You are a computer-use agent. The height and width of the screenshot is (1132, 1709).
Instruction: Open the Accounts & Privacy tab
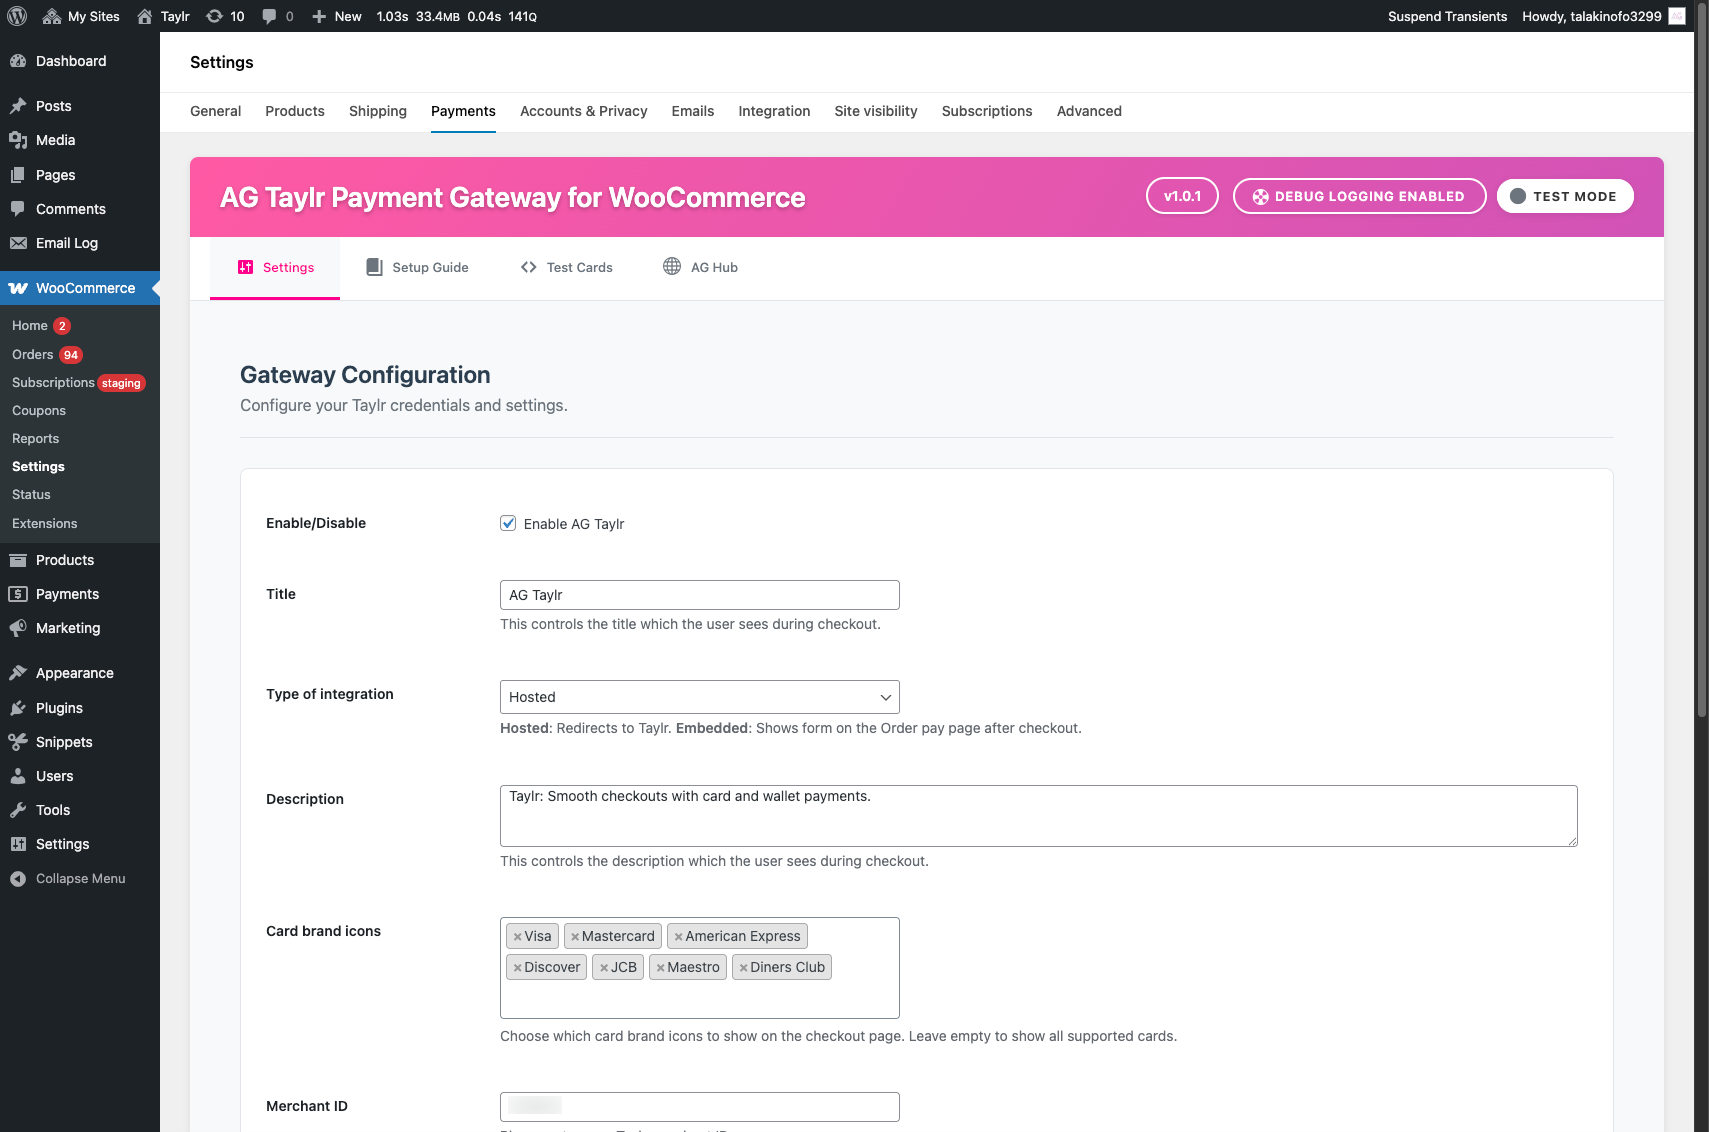584,111
